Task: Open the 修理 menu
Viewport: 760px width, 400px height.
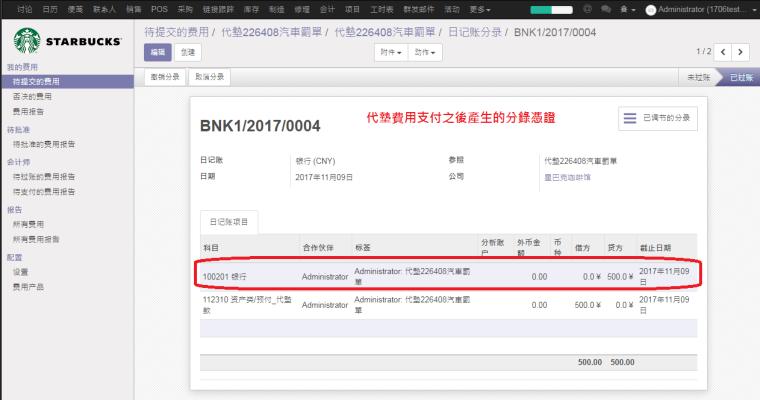Action: tap(301, 9)
